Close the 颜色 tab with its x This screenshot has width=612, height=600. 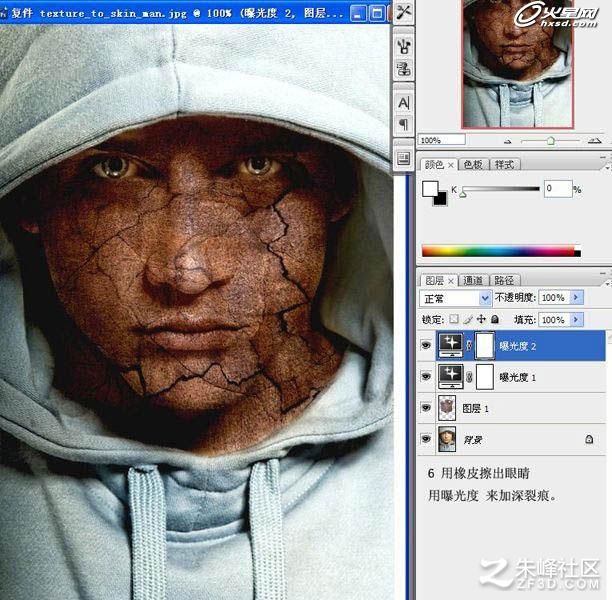point(451,165)
